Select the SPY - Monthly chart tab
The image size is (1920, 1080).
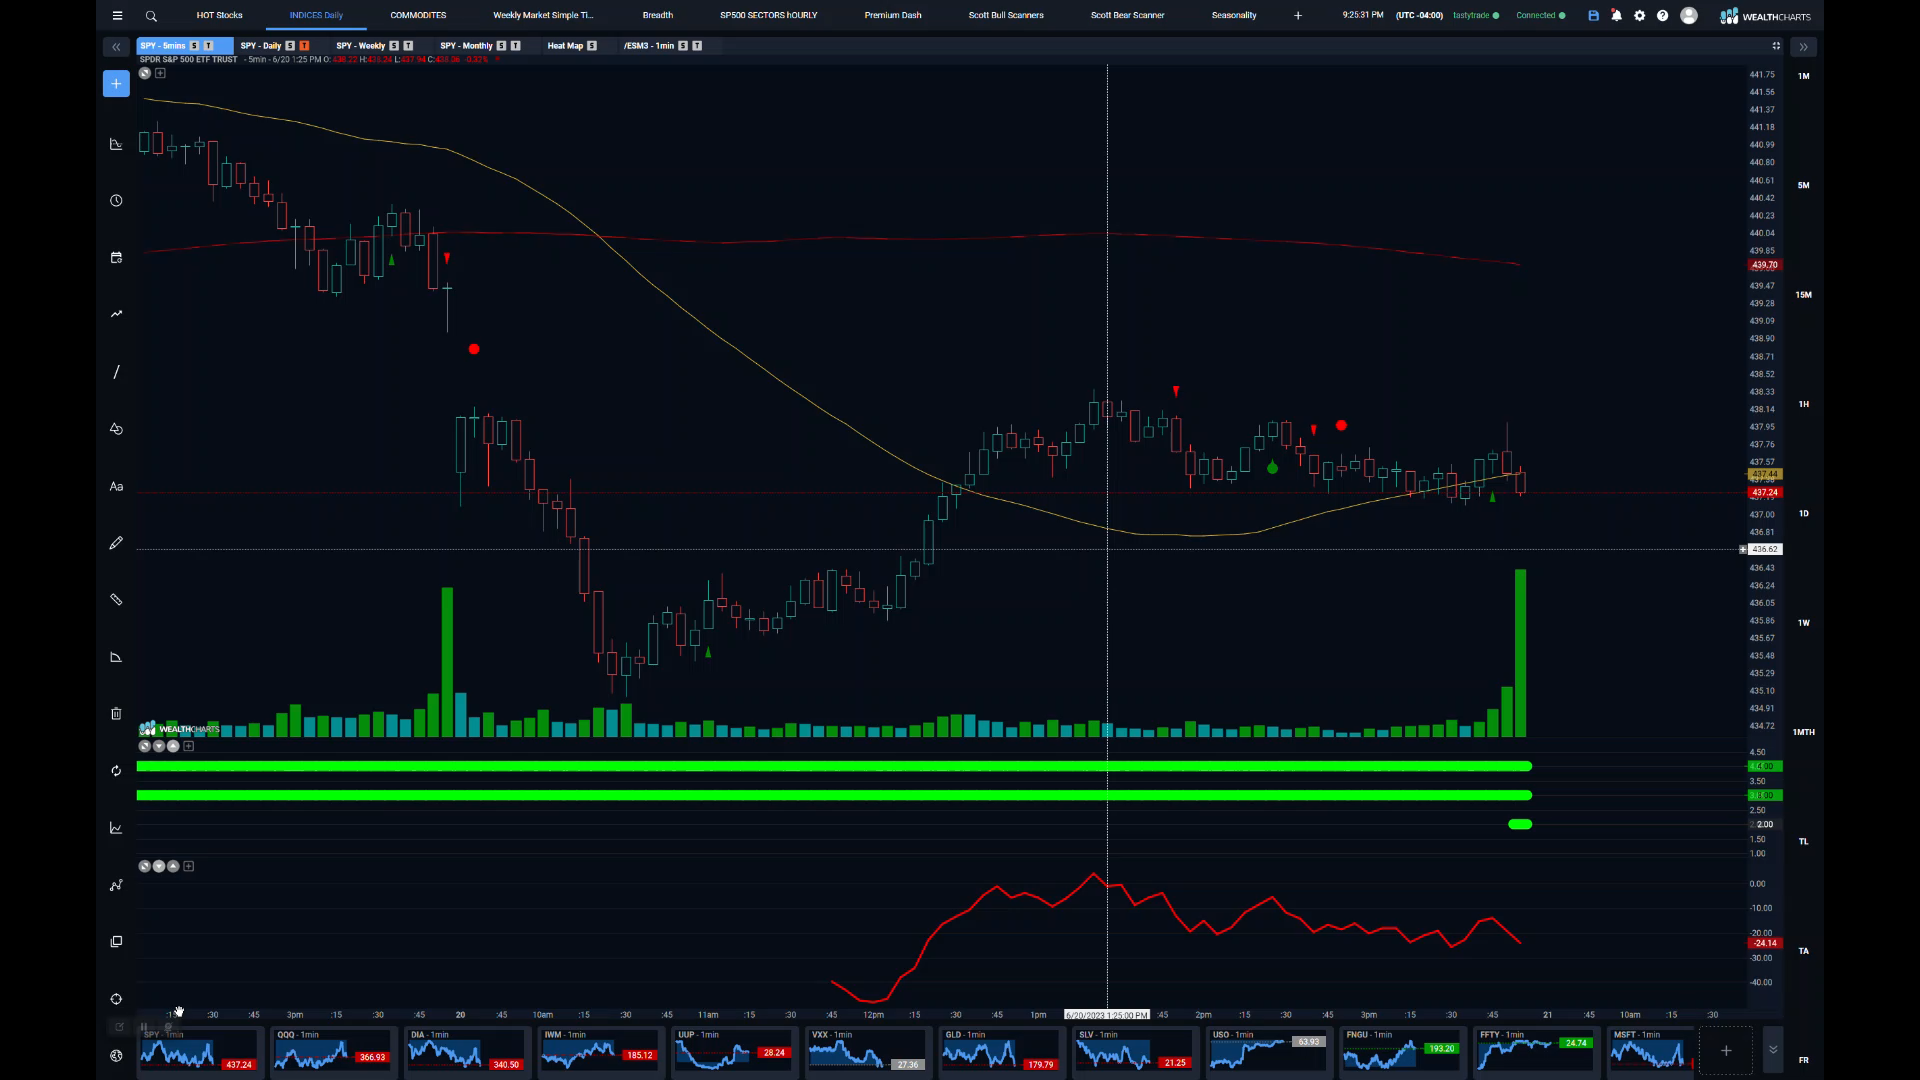[466, 46]
